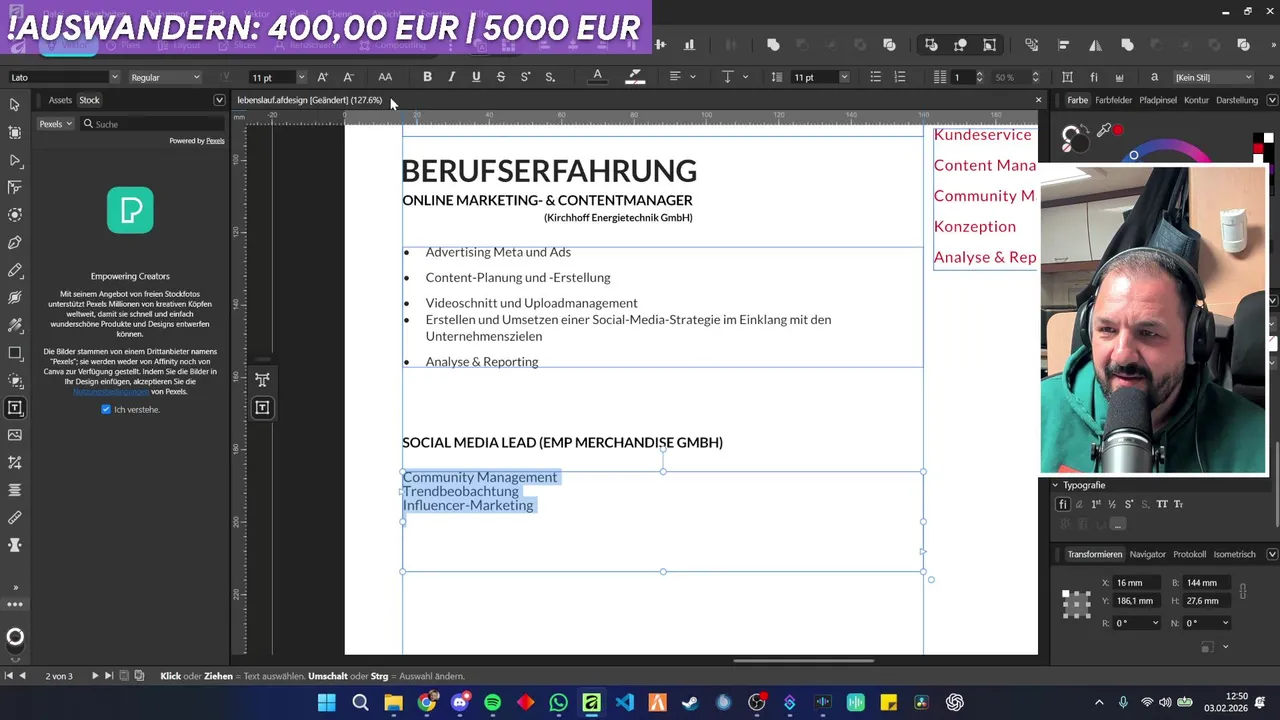Image resolution: width=1280 pixels, height=720 pixels.
Task: Open the Regular font style dropdown
Action: (x=196, y=77)
